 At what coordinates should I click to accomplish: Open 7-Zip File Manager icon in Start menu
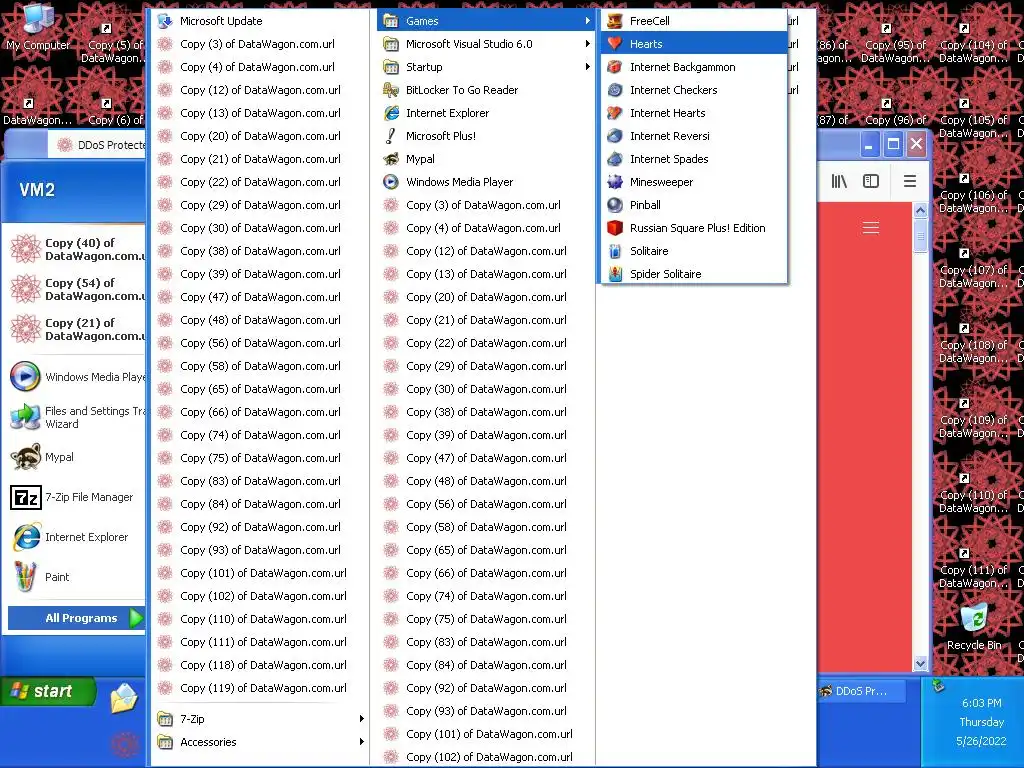[x=26, y=497]
